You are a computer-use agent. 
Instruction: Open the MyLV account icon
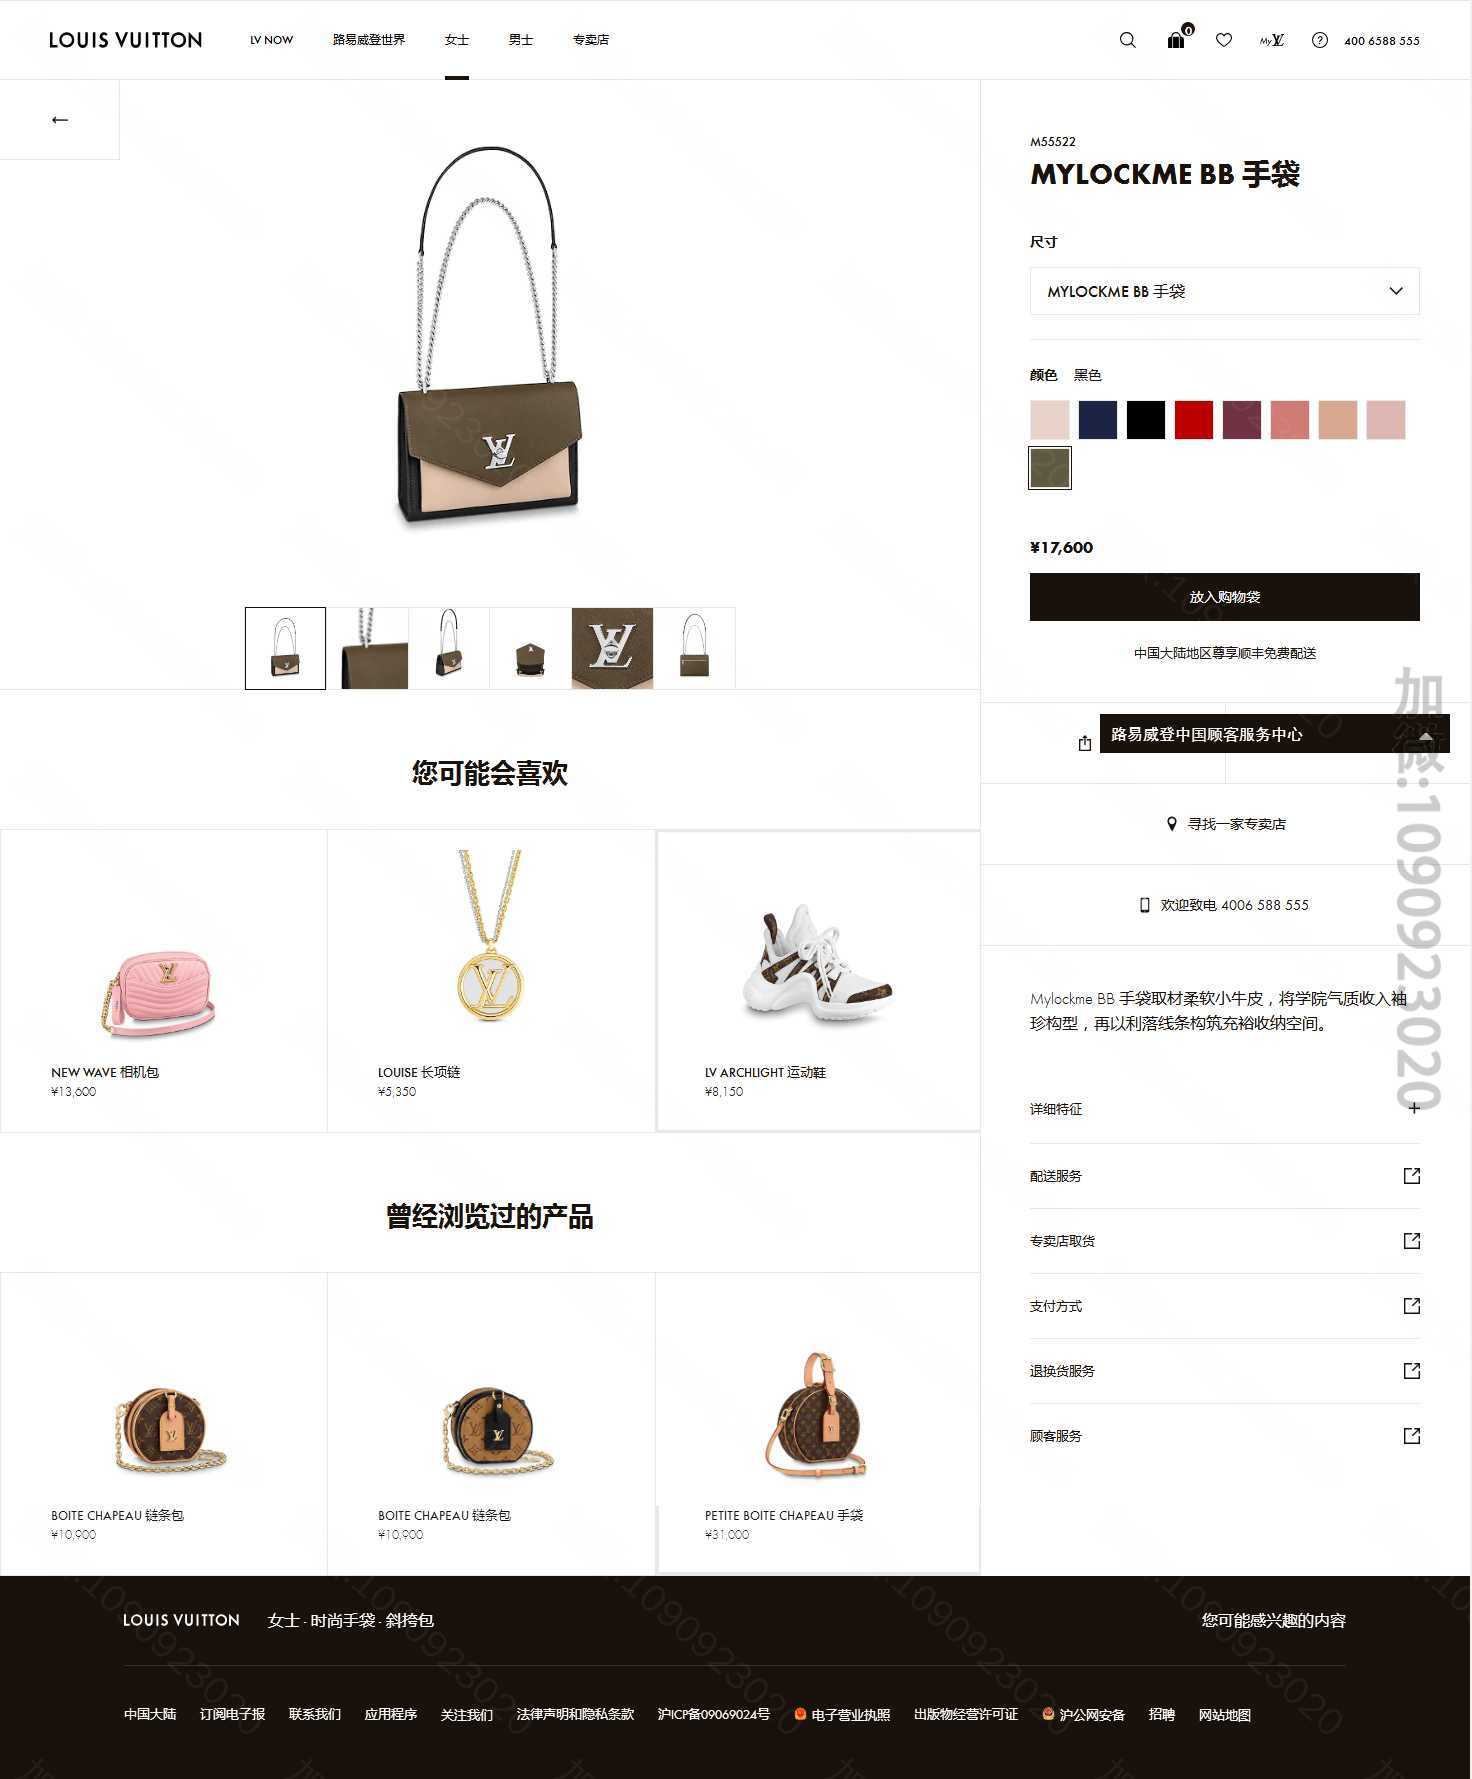(1272, 40)
